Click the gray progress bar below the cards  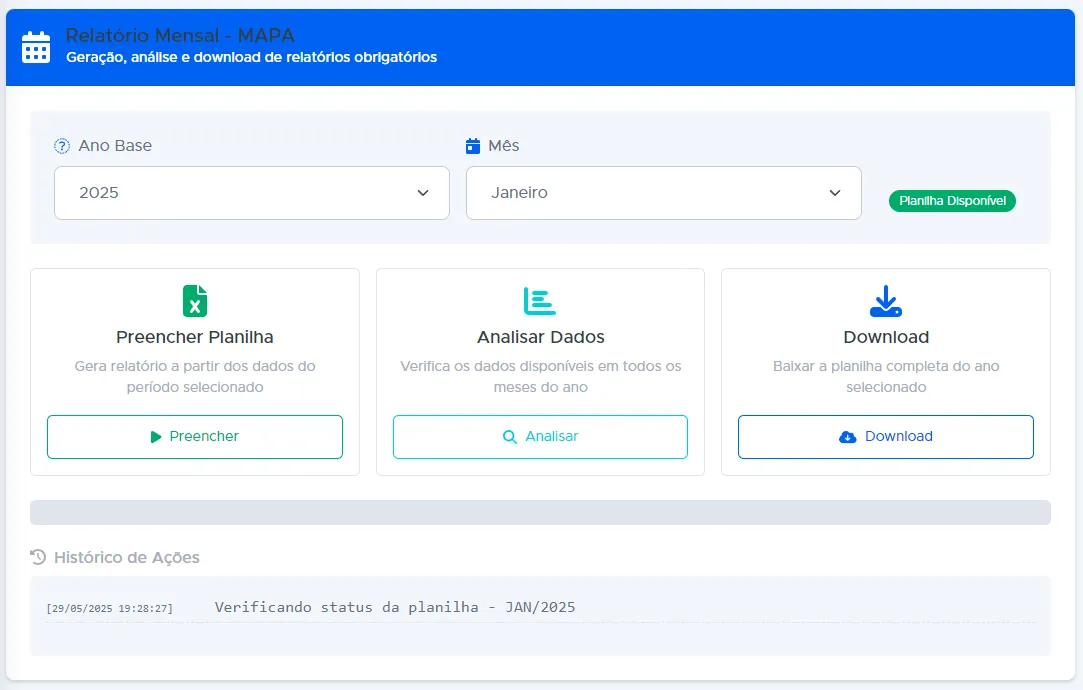click(540, 512)
